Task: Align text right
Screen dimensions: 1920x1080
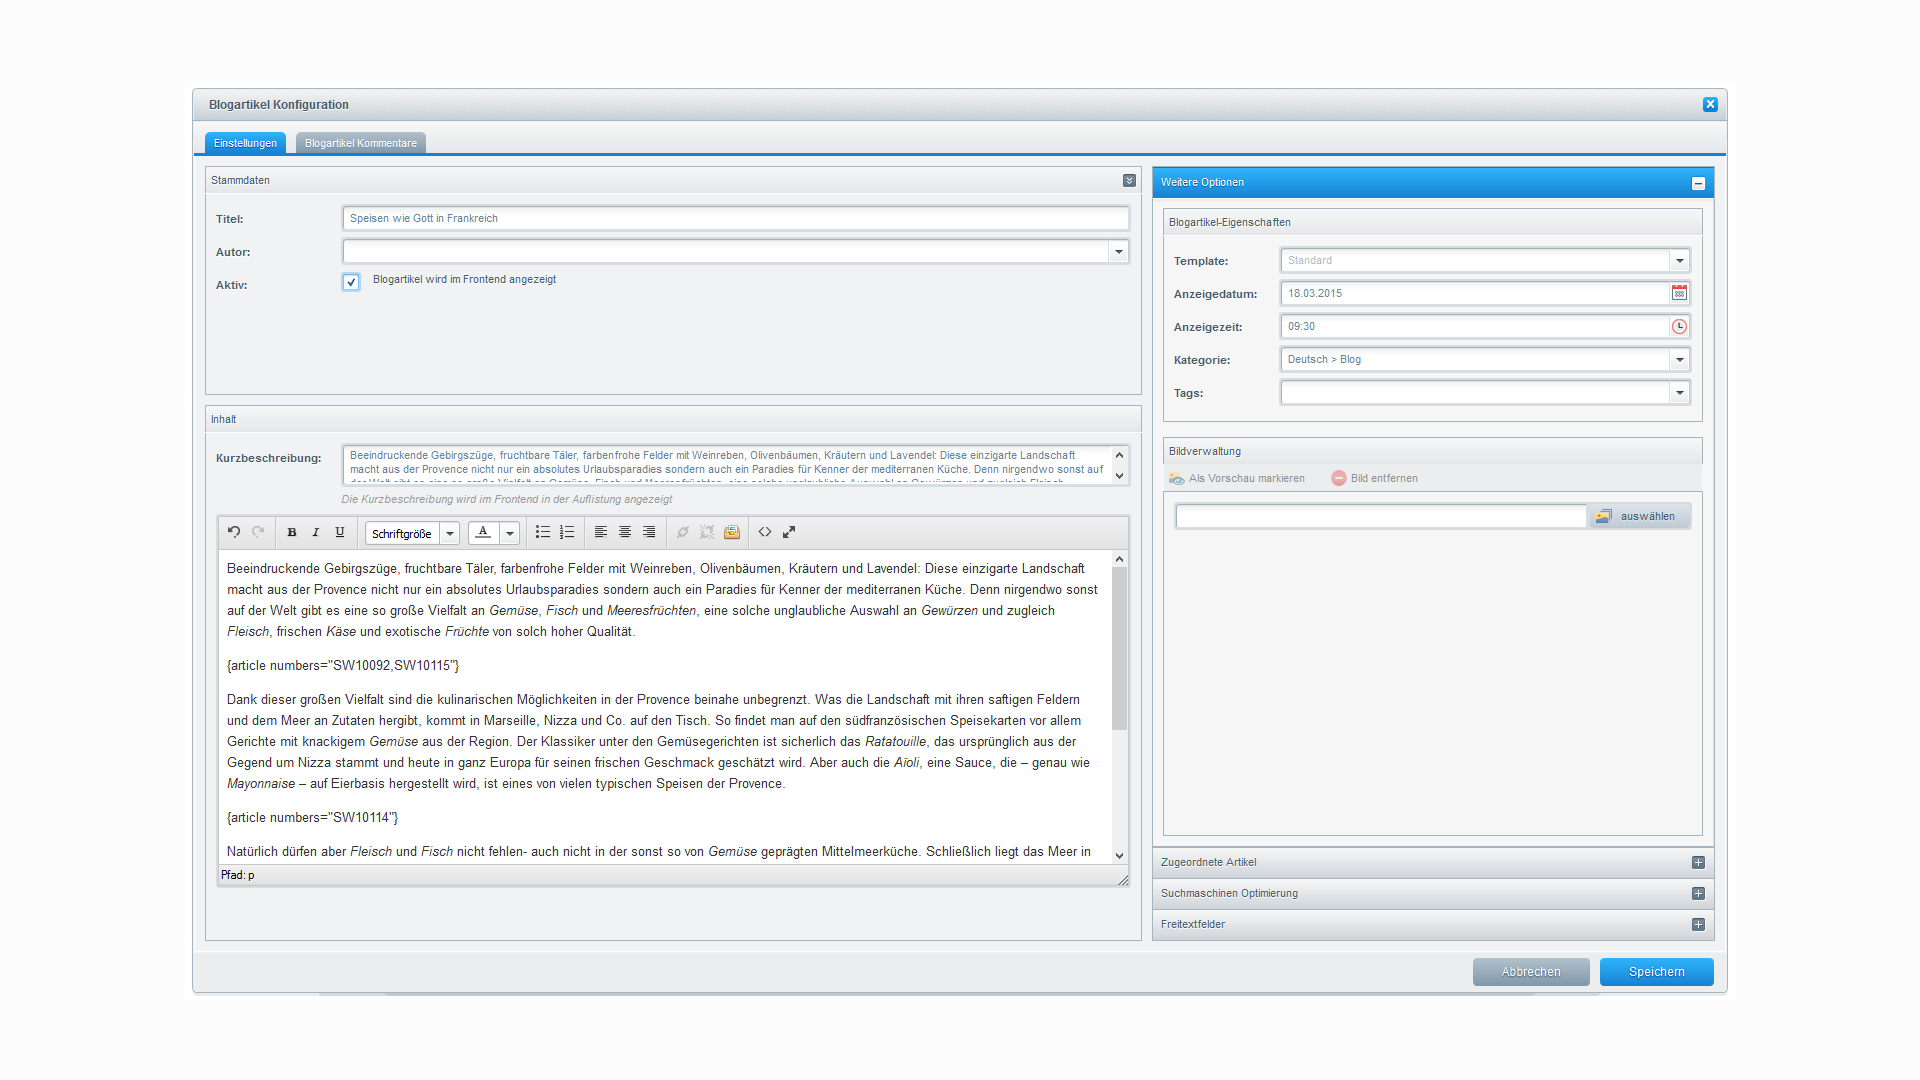Action: 649,532
